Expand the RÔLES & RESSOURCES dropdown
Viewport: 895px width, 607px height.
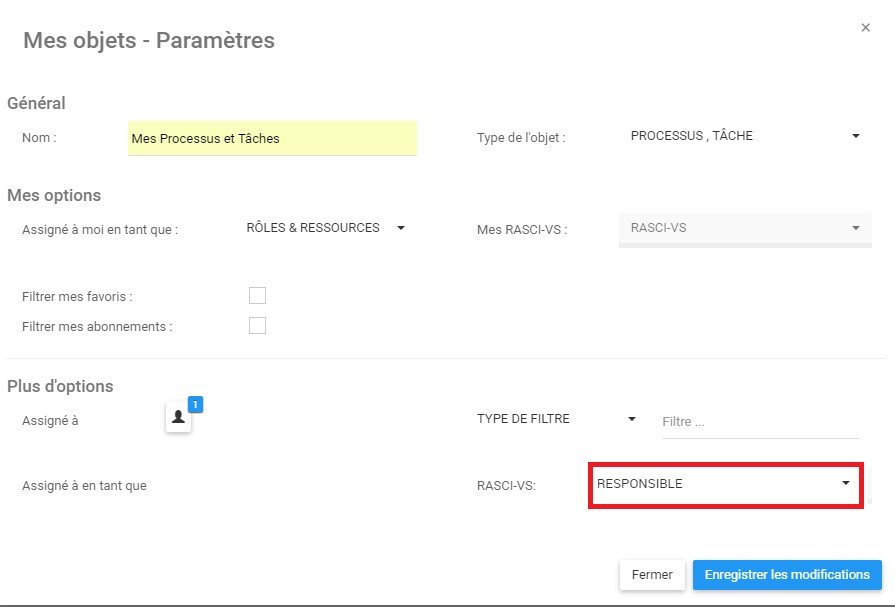tap(325, 228)
